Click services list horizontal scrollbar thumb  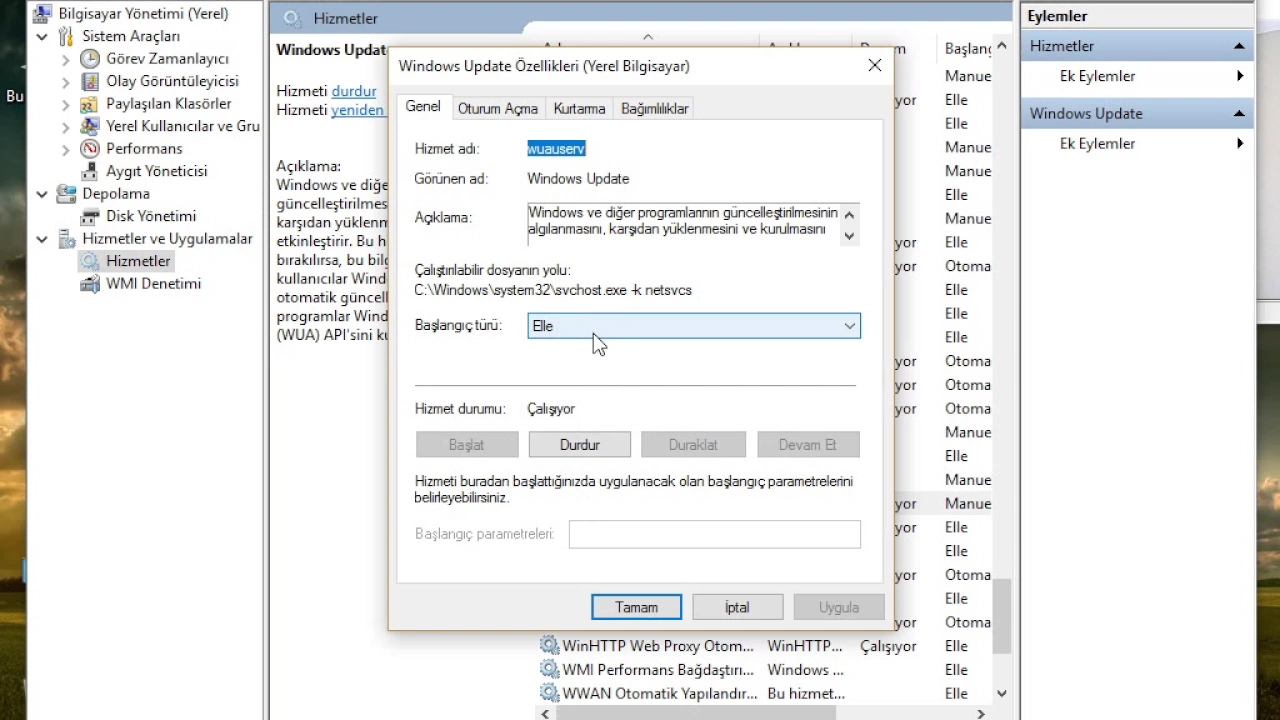pyautogui.click(x=694, y=714)
